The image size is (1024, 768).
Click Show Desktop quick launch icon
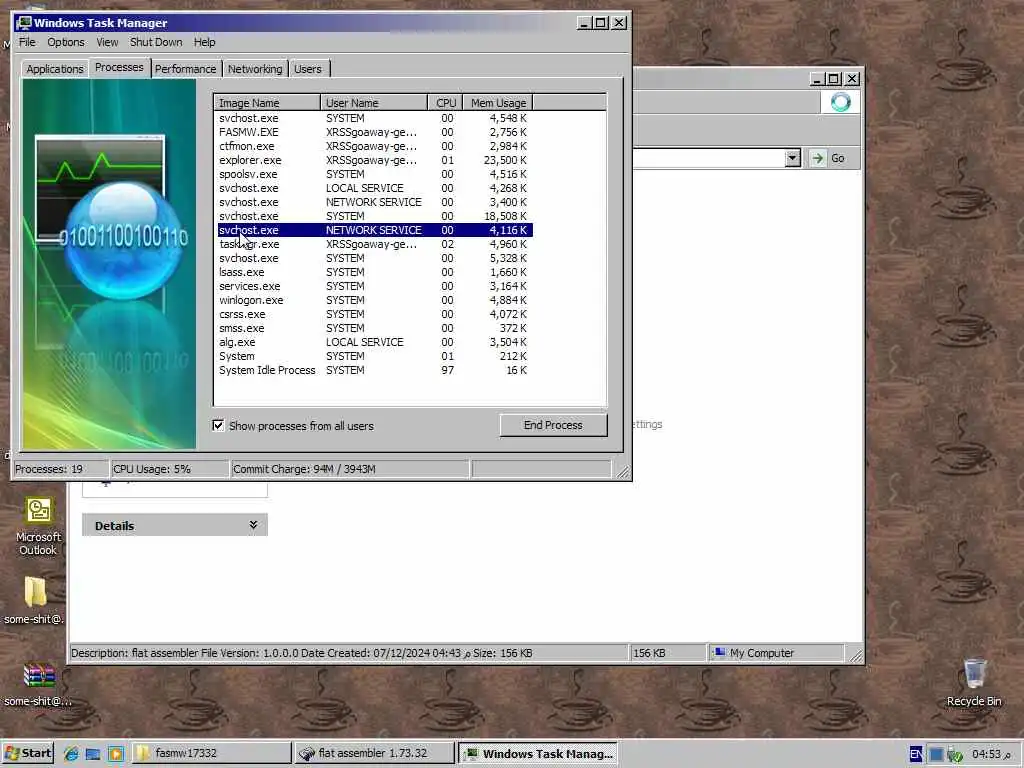(x=93, y=754)
